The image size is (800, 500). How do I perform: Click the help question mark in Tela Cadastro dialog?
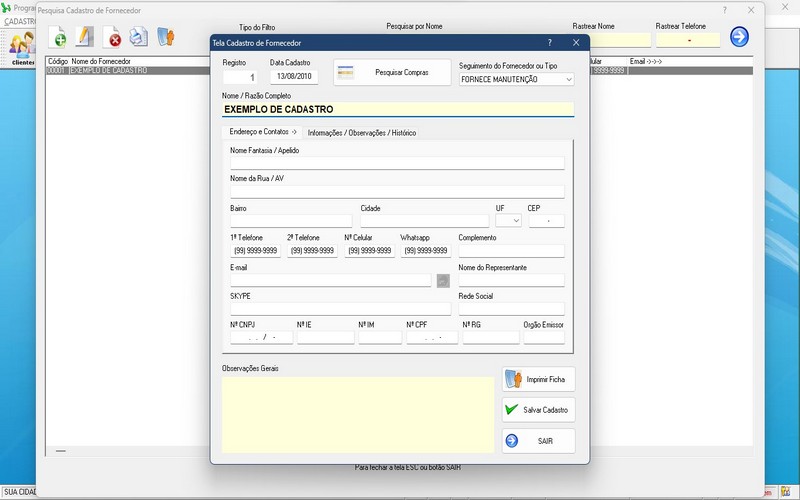point(549,43)
